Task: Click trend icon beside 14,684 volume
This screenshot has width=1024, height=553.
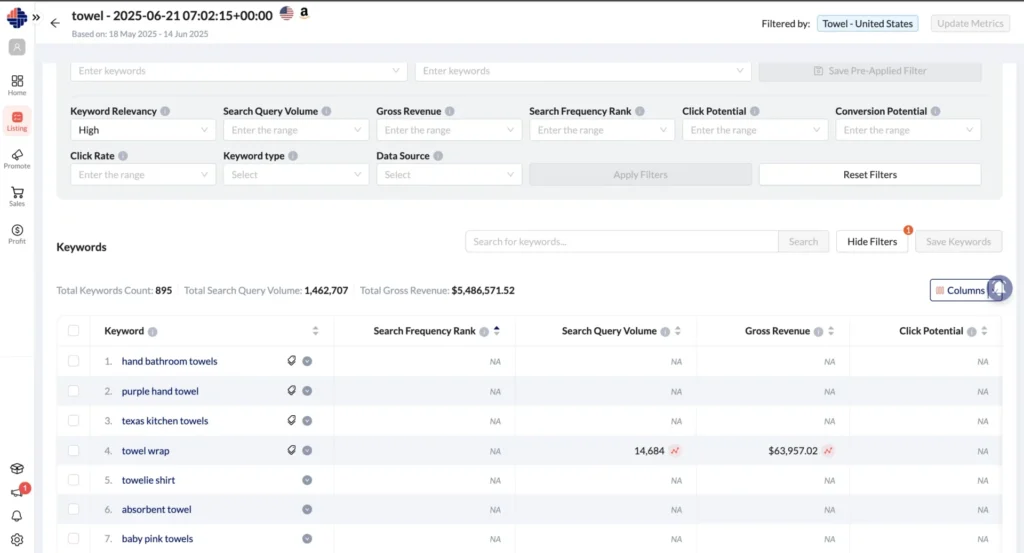Action: (x=675, y=450)
